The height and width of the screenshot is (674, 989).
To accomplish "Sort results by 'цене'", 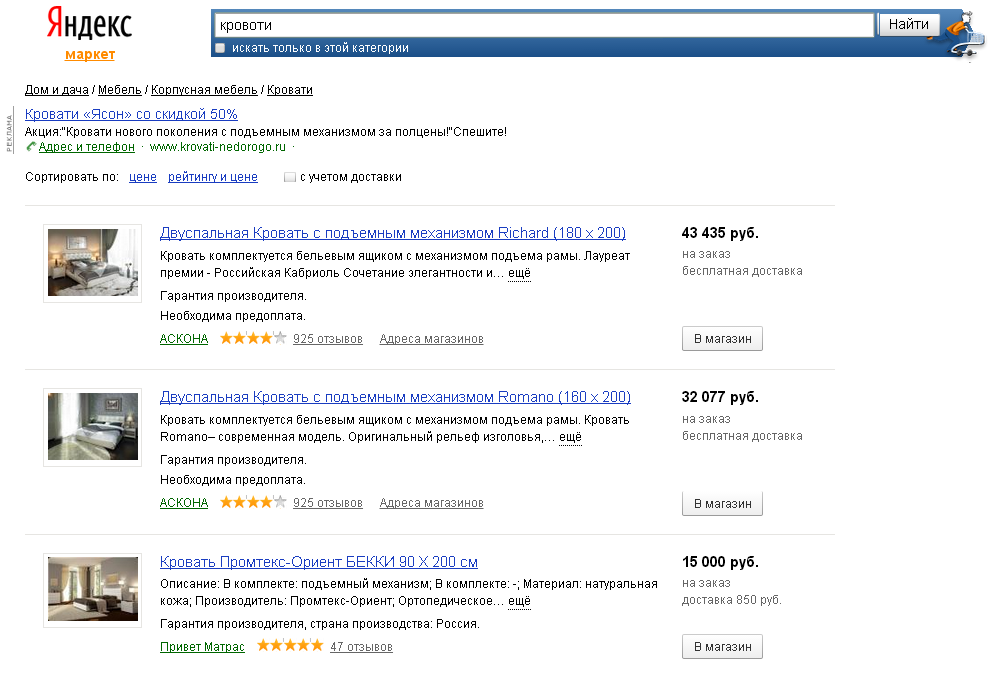I will pos(143,177).
